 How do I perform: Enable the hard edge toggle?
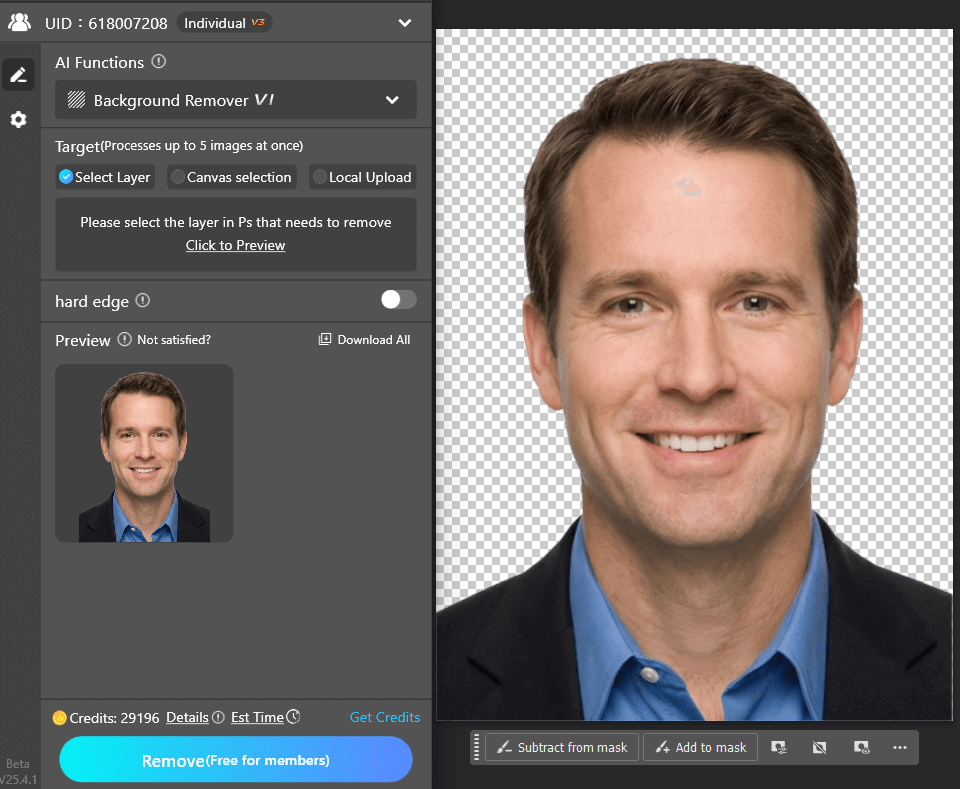[397, 301]
